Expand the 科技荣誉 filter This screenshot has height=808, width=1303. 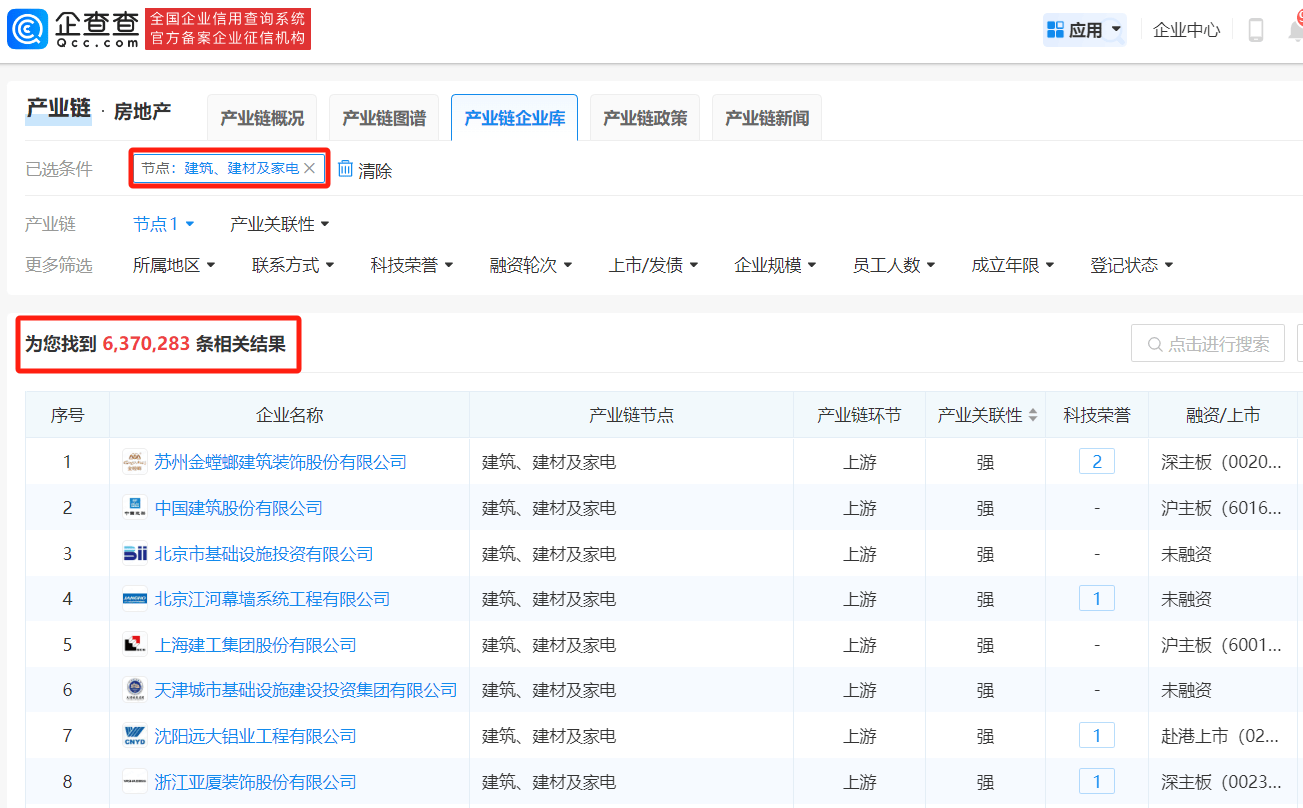click(x=412, y=265)
